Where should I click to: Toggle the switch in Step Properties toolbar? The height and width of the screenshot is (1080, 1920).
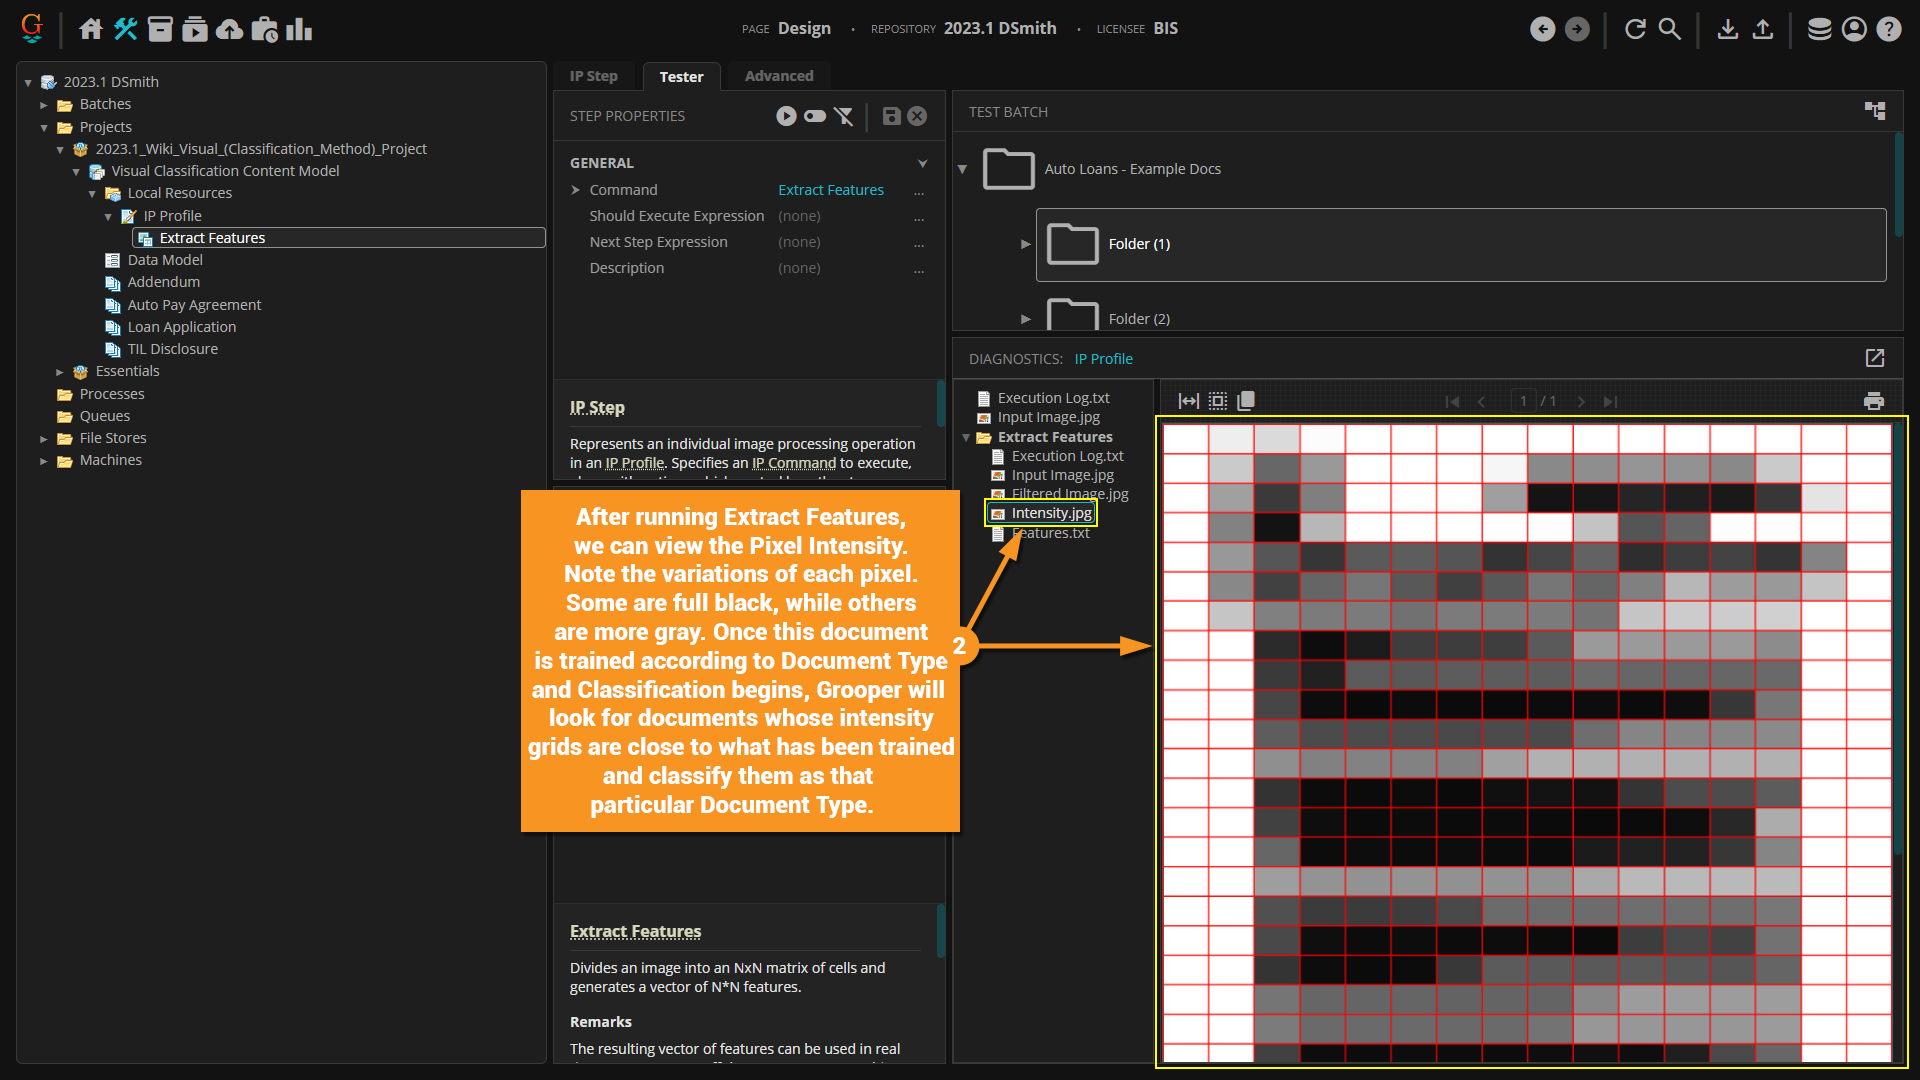815,116
